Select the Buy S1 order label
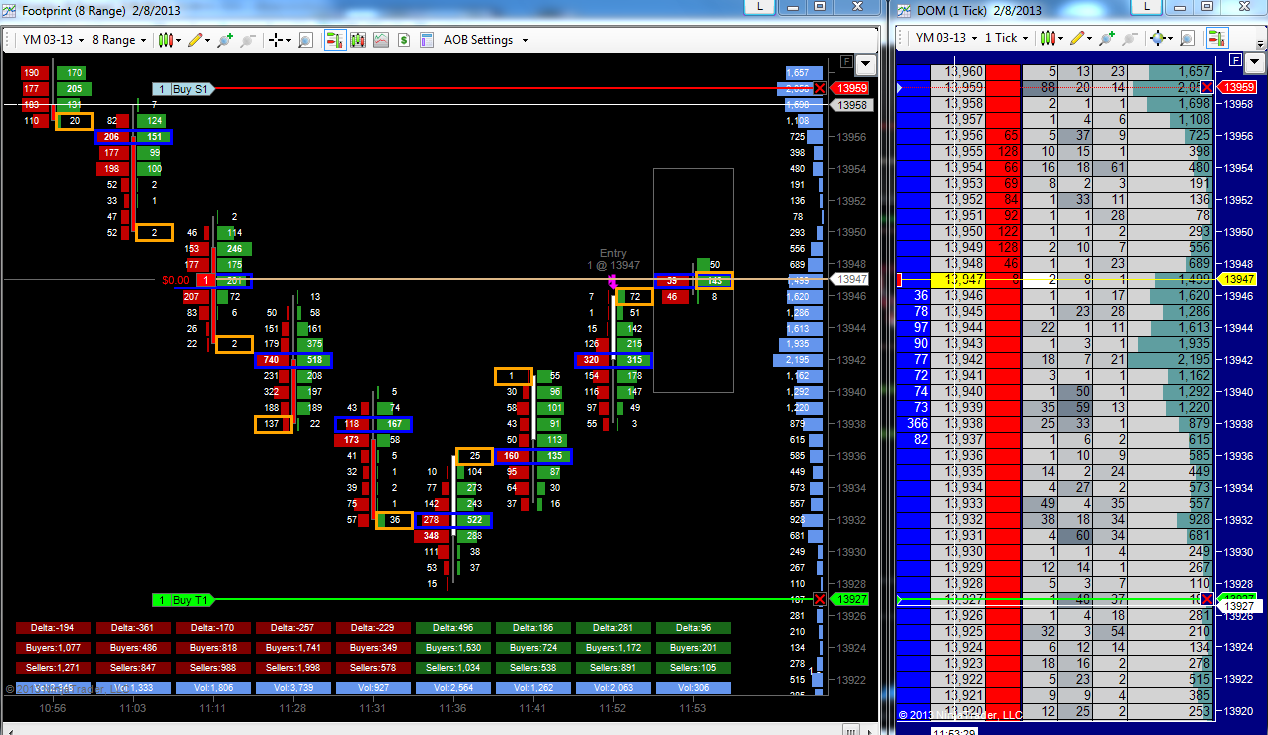Viewport: 1268px width, 735px height. 182,89
